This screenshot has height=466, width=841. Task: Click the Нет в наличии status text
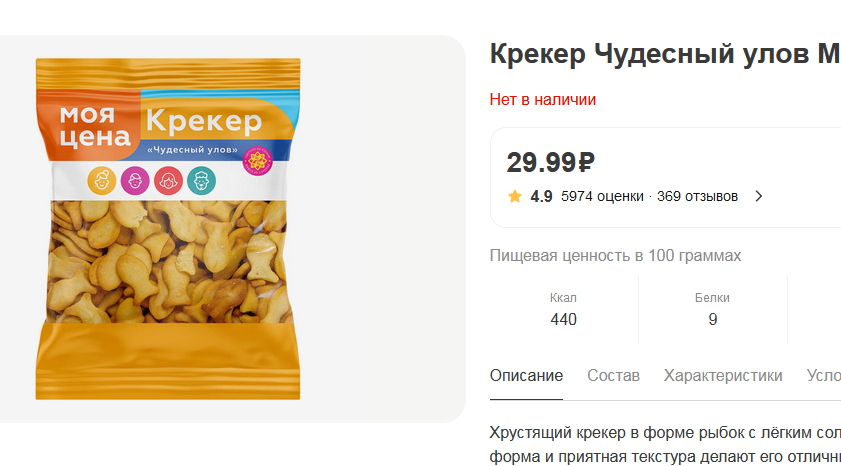click(x=543, y=100)
